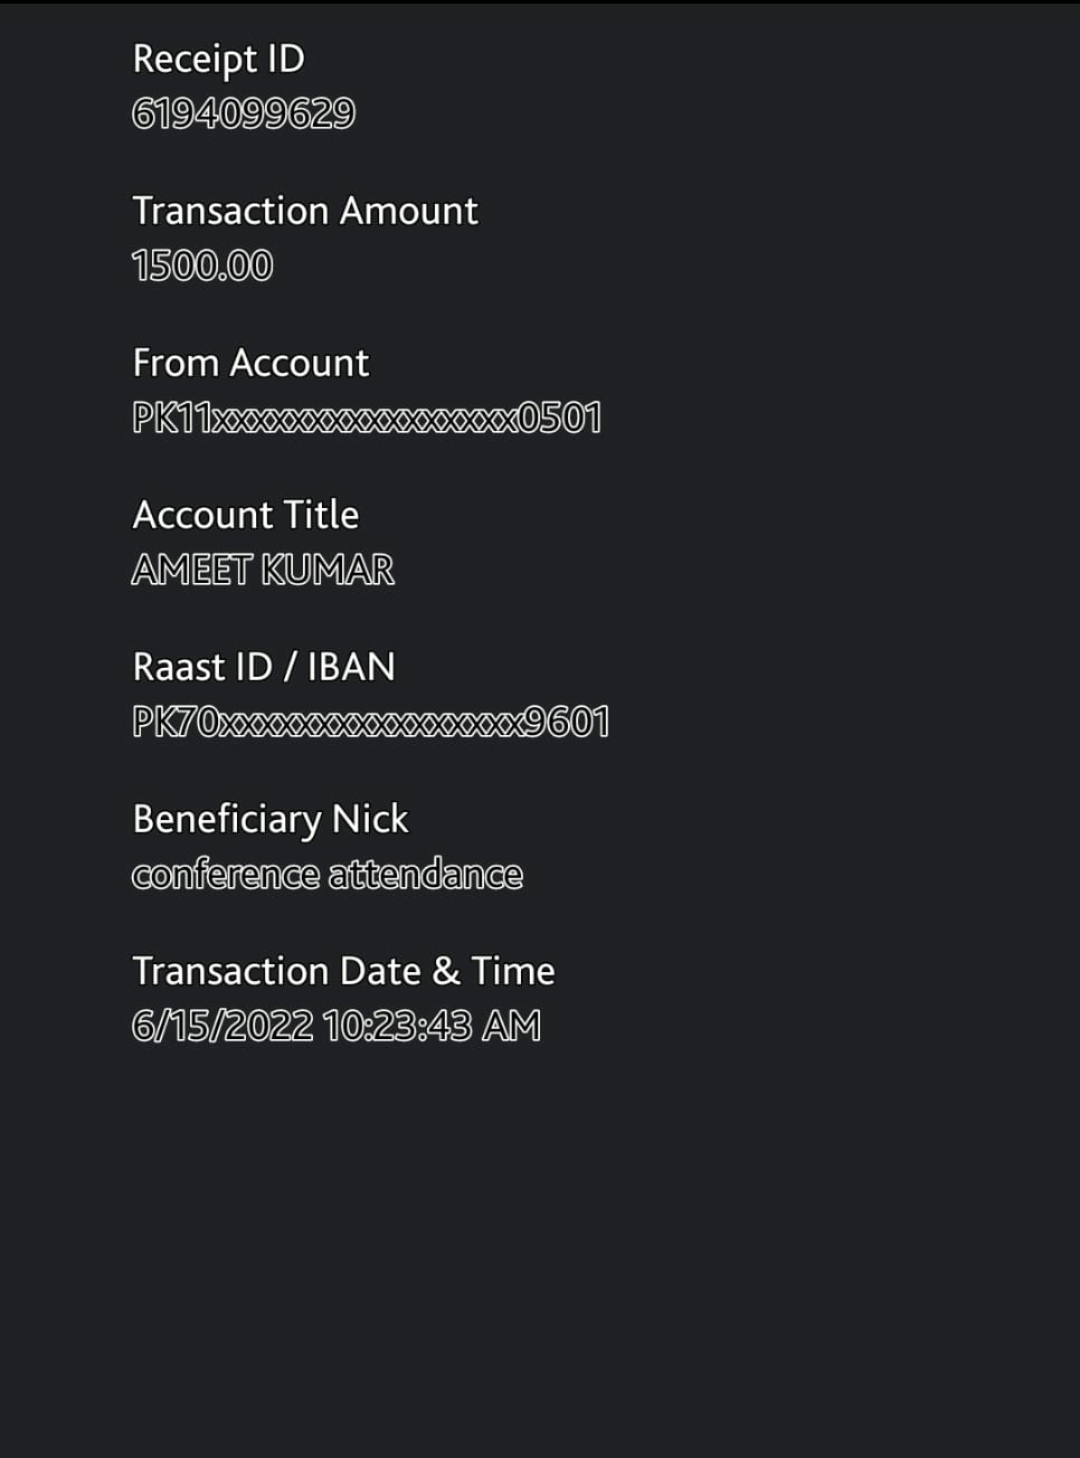Select the word conference in beneficiary nick
Image resolution: width=1080 pixels, height=1458 pixels.
225,875
